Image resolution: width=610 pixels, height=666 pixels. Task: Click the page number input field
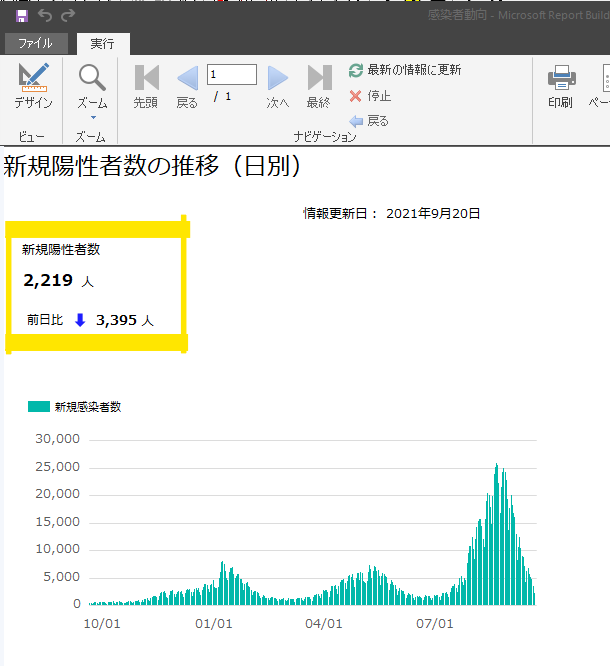tap(232, 75)
